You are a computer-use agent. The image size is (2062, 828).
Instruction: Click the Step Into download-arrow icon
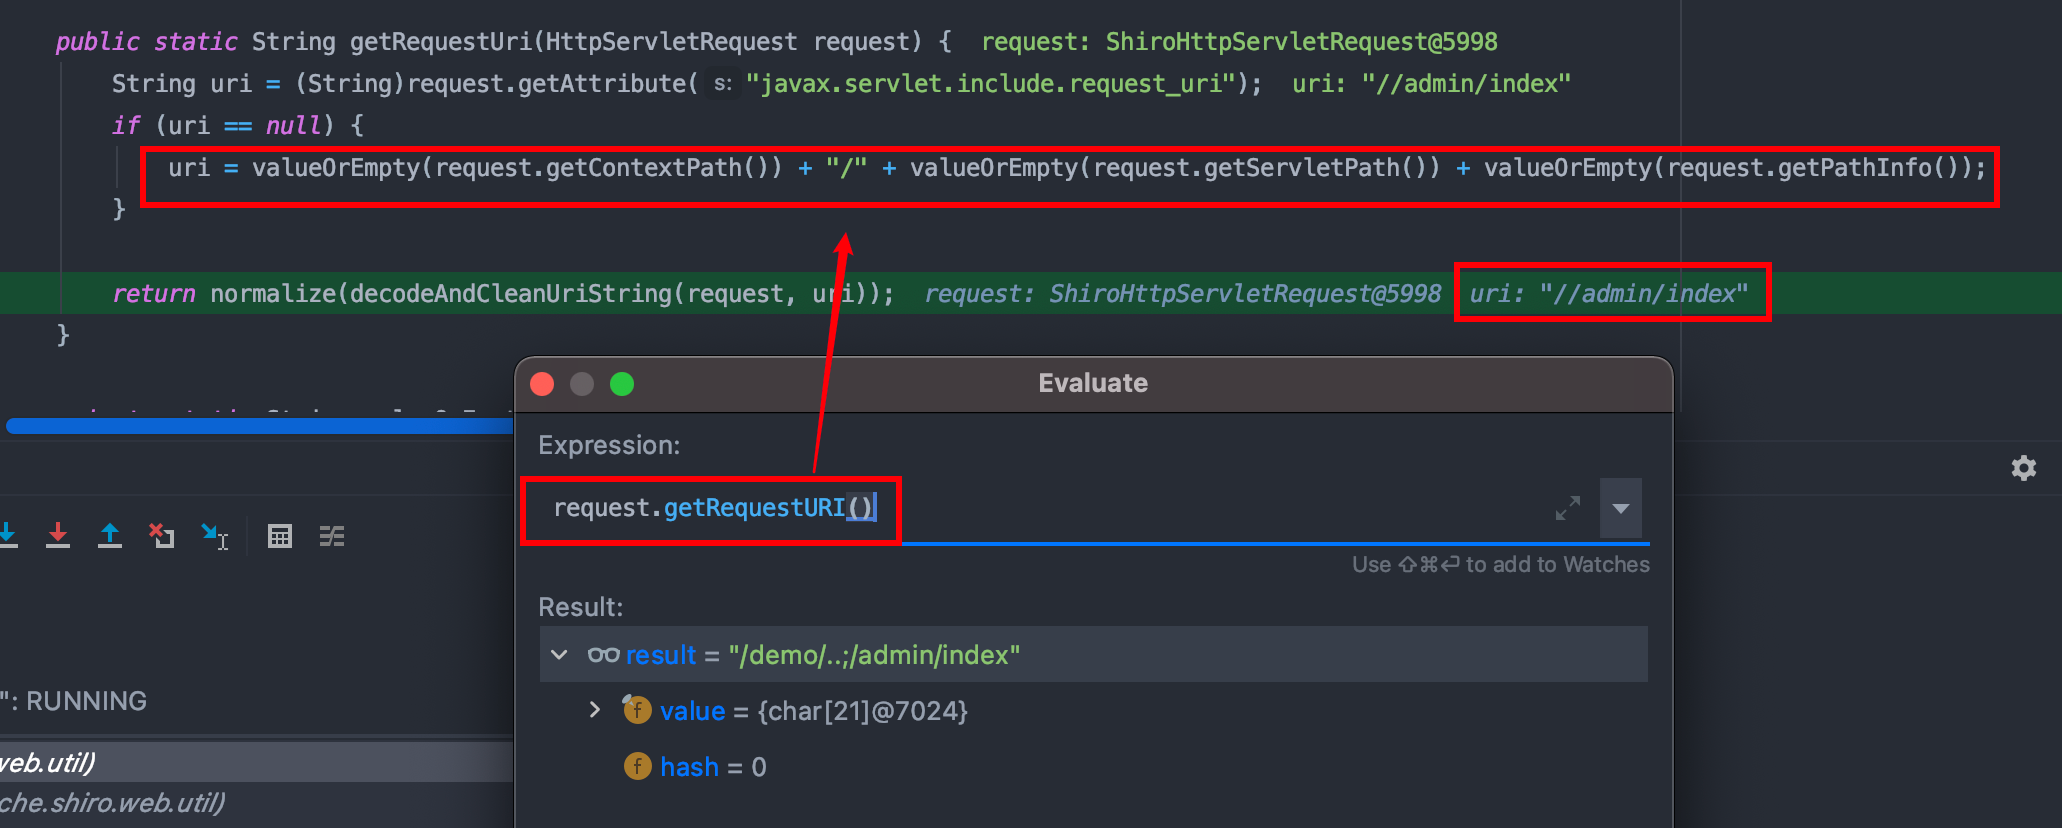(8, 535)
